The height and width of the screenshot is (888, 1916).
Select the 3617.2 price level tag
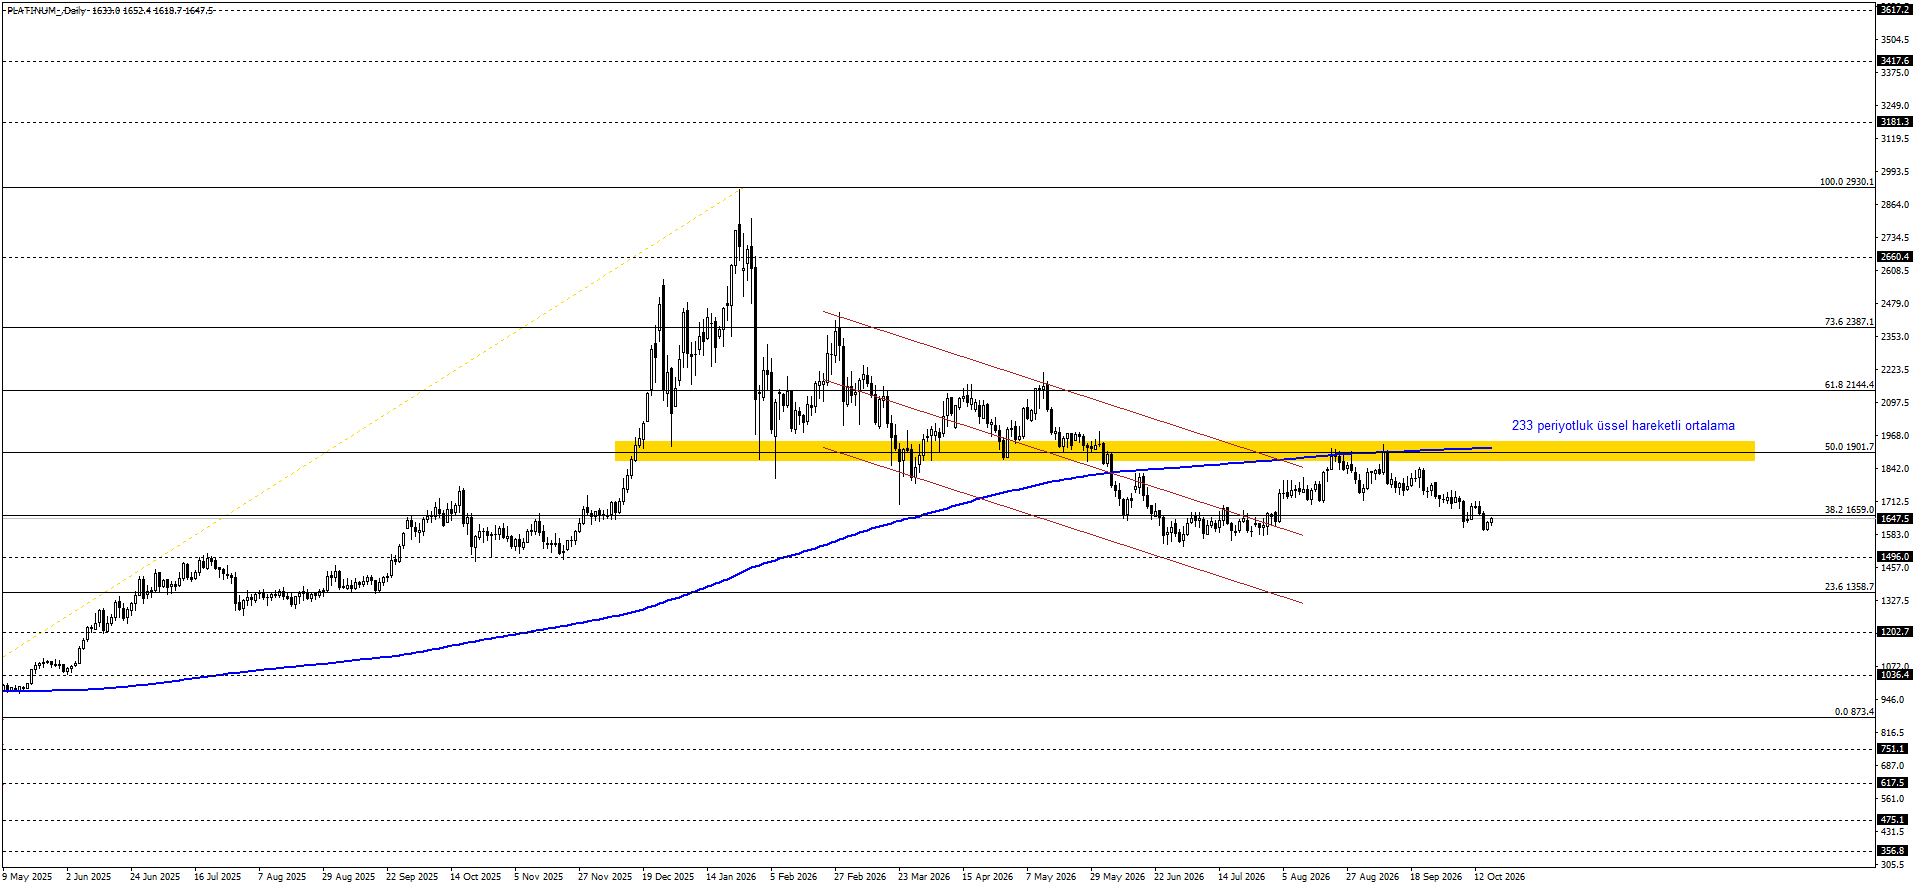pyautogui.click(x=1894, y=9)
